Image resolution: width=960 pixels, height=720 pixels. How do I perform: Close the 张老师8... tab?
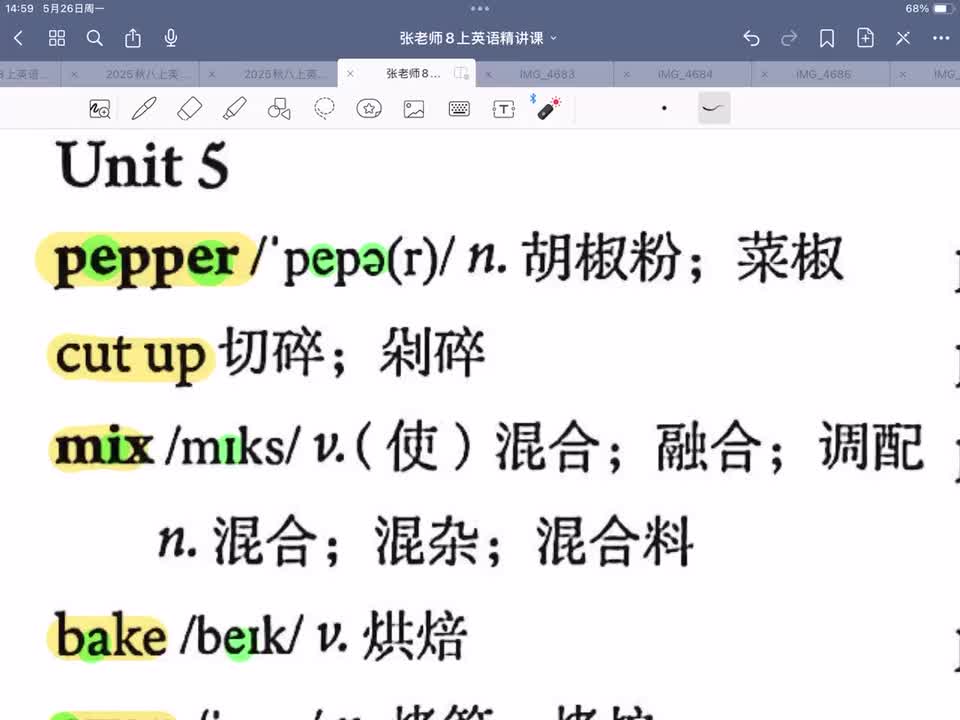350,73
